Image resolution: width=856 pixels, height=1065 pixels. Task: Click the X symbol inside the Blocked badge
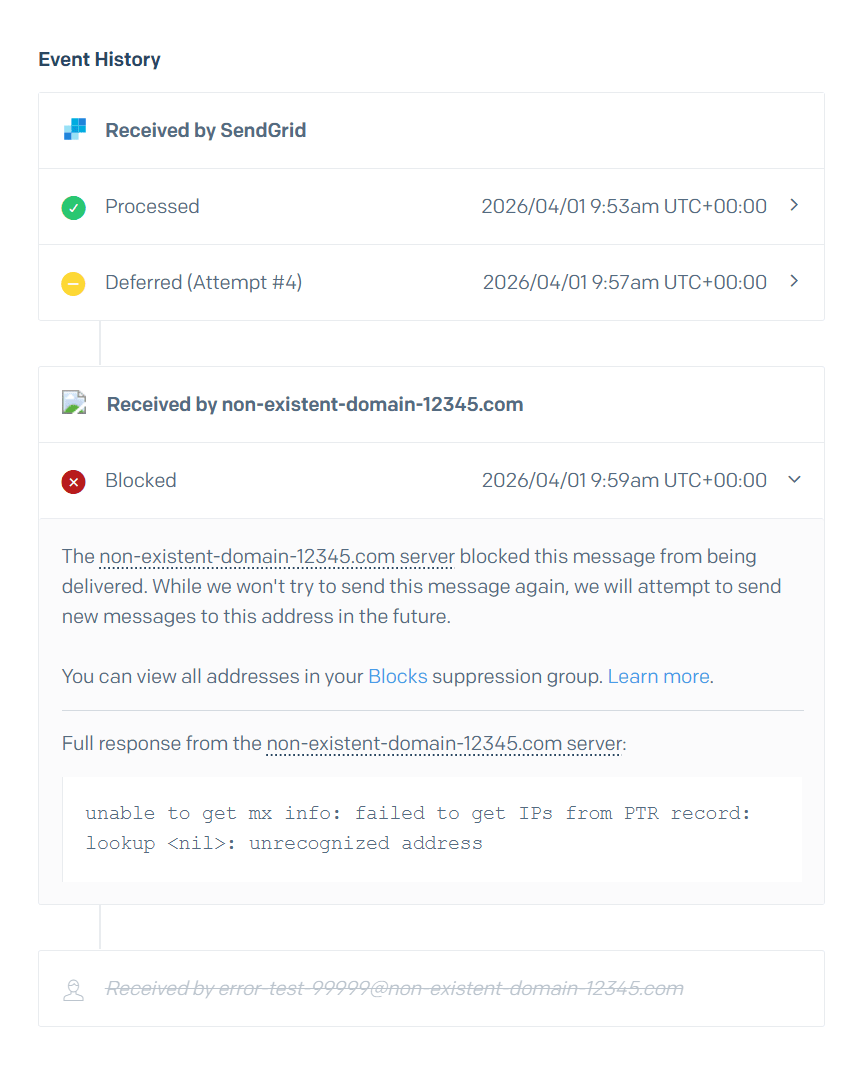coord(73,481)
